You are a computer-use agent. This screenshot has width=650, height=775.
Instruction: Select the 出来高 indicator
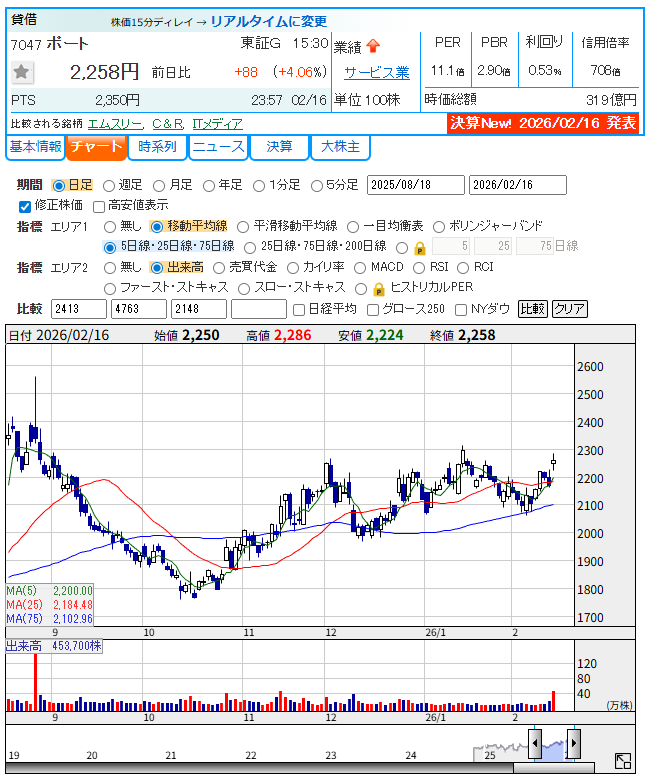[157, 268]
